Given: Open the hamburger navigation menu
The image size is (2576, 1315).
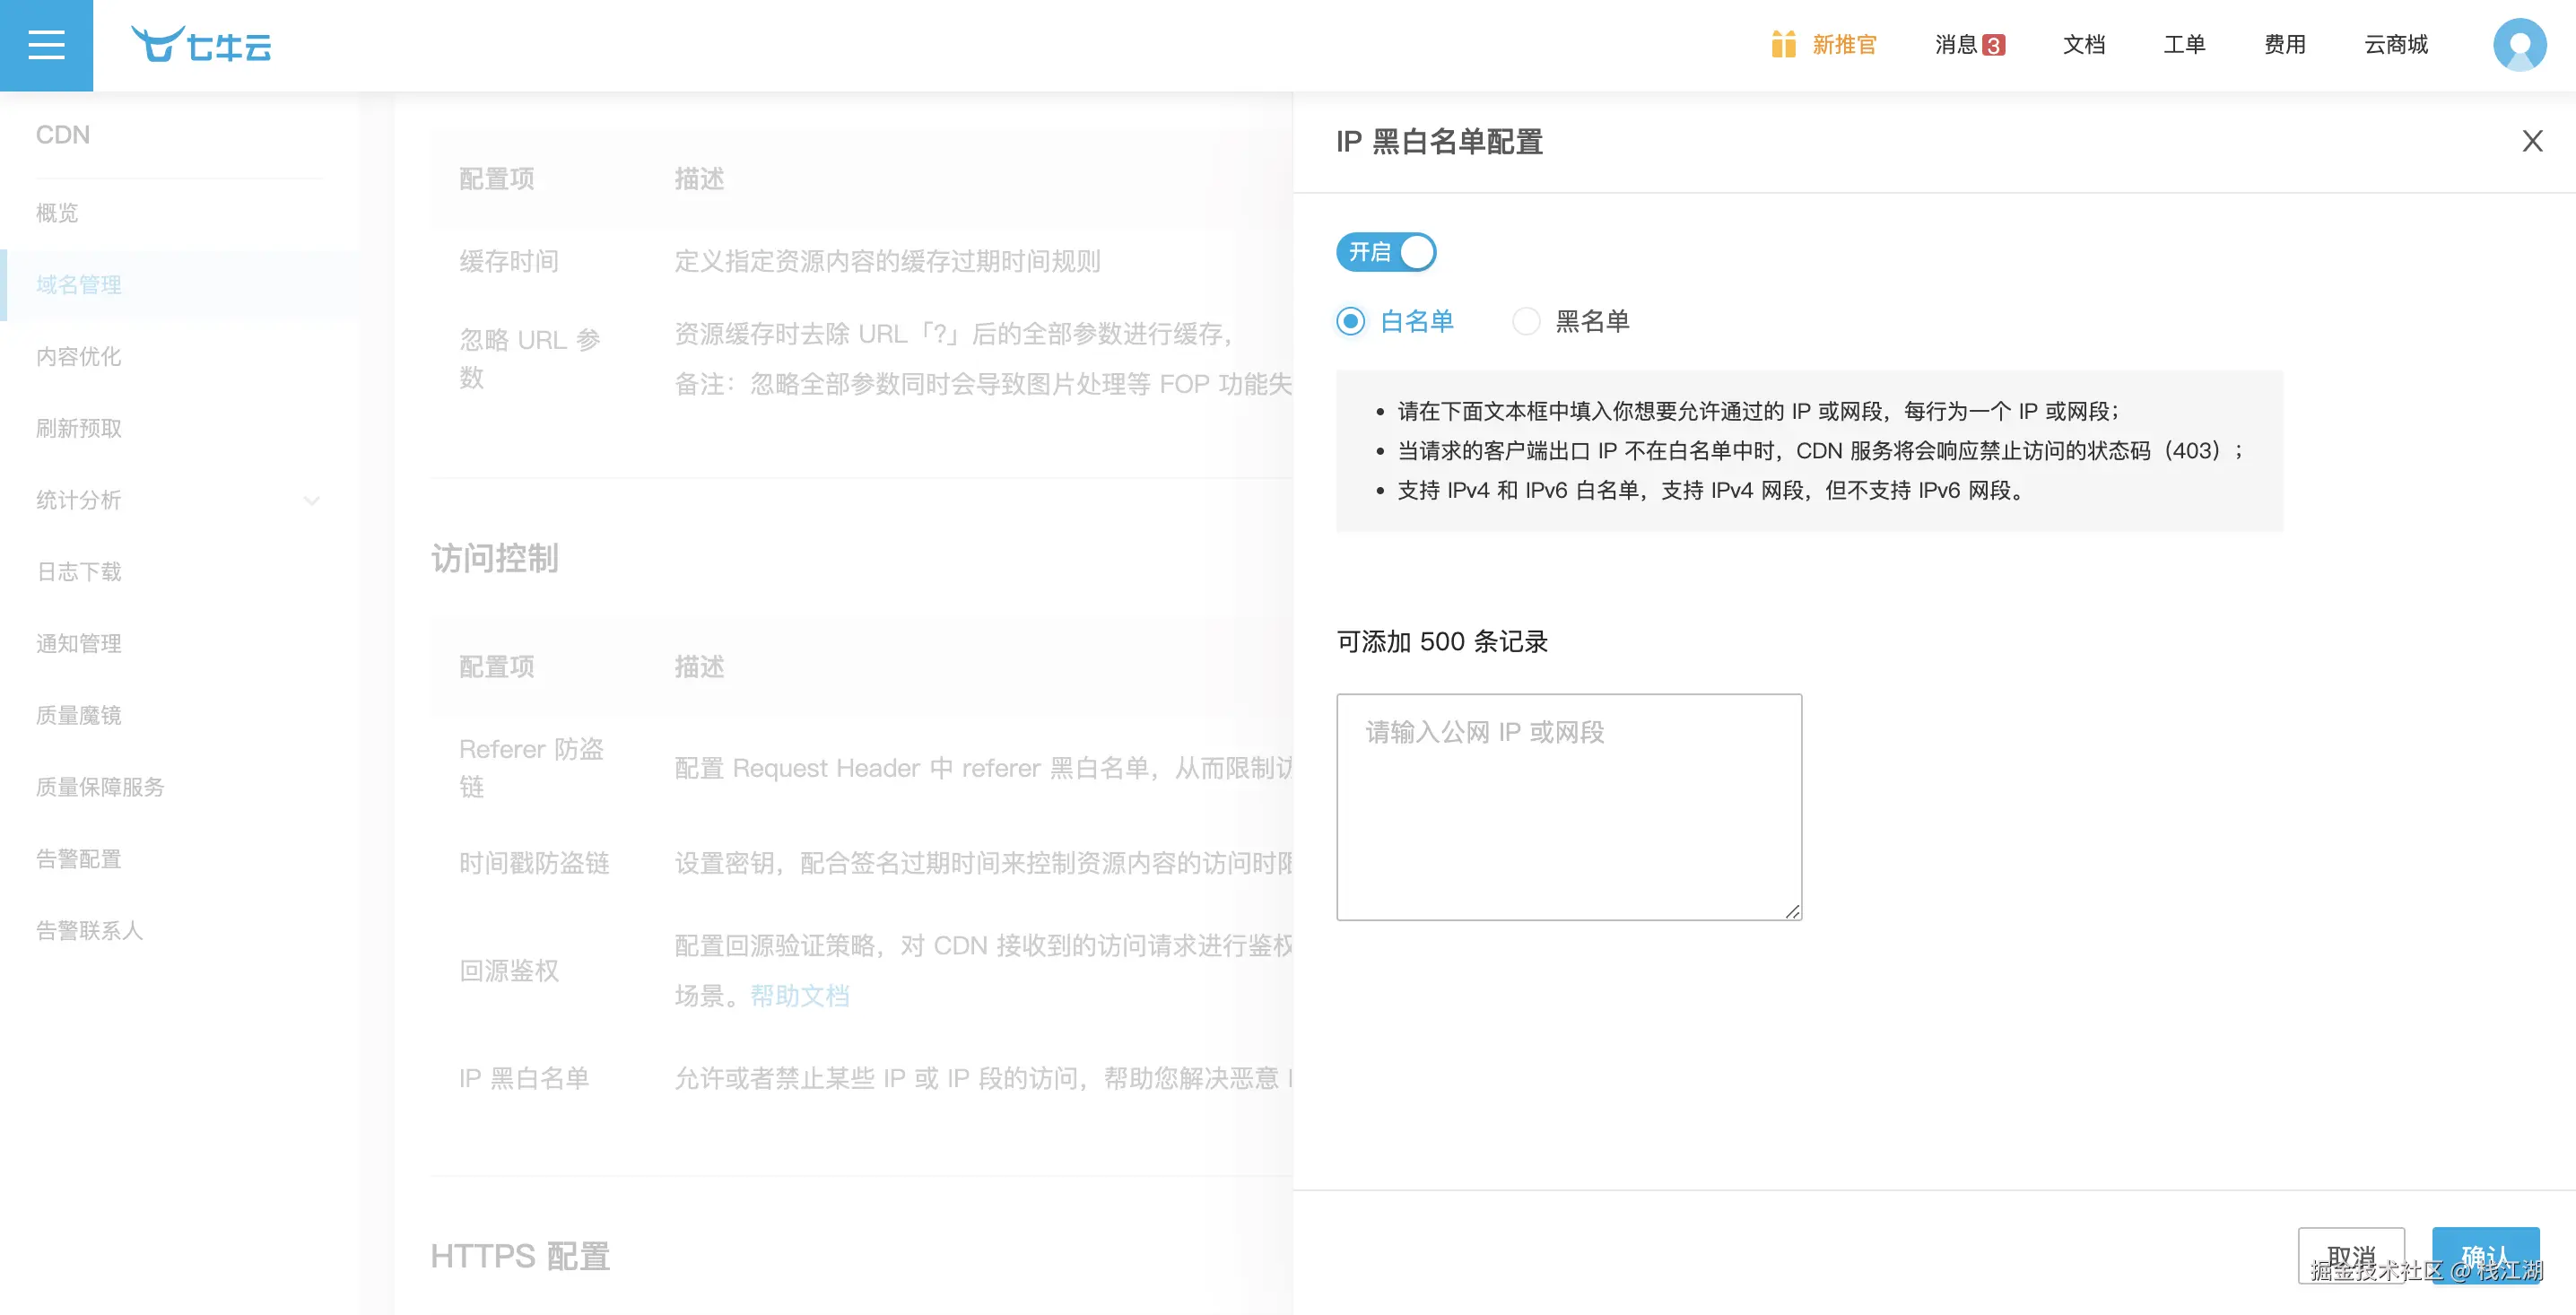Looking at the screenshot, I should coord(46,45).
